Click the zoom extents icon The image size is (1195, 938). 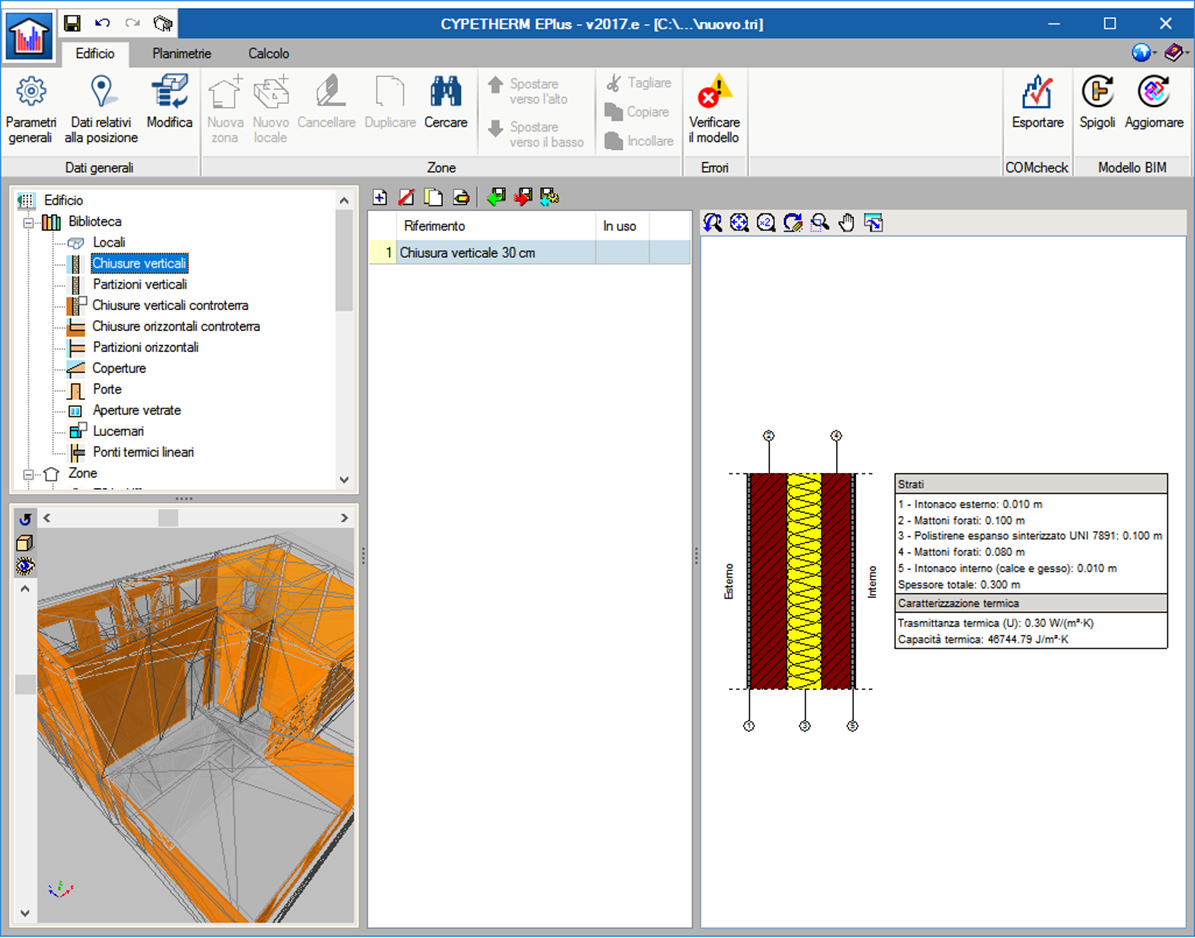click(739, 222)
